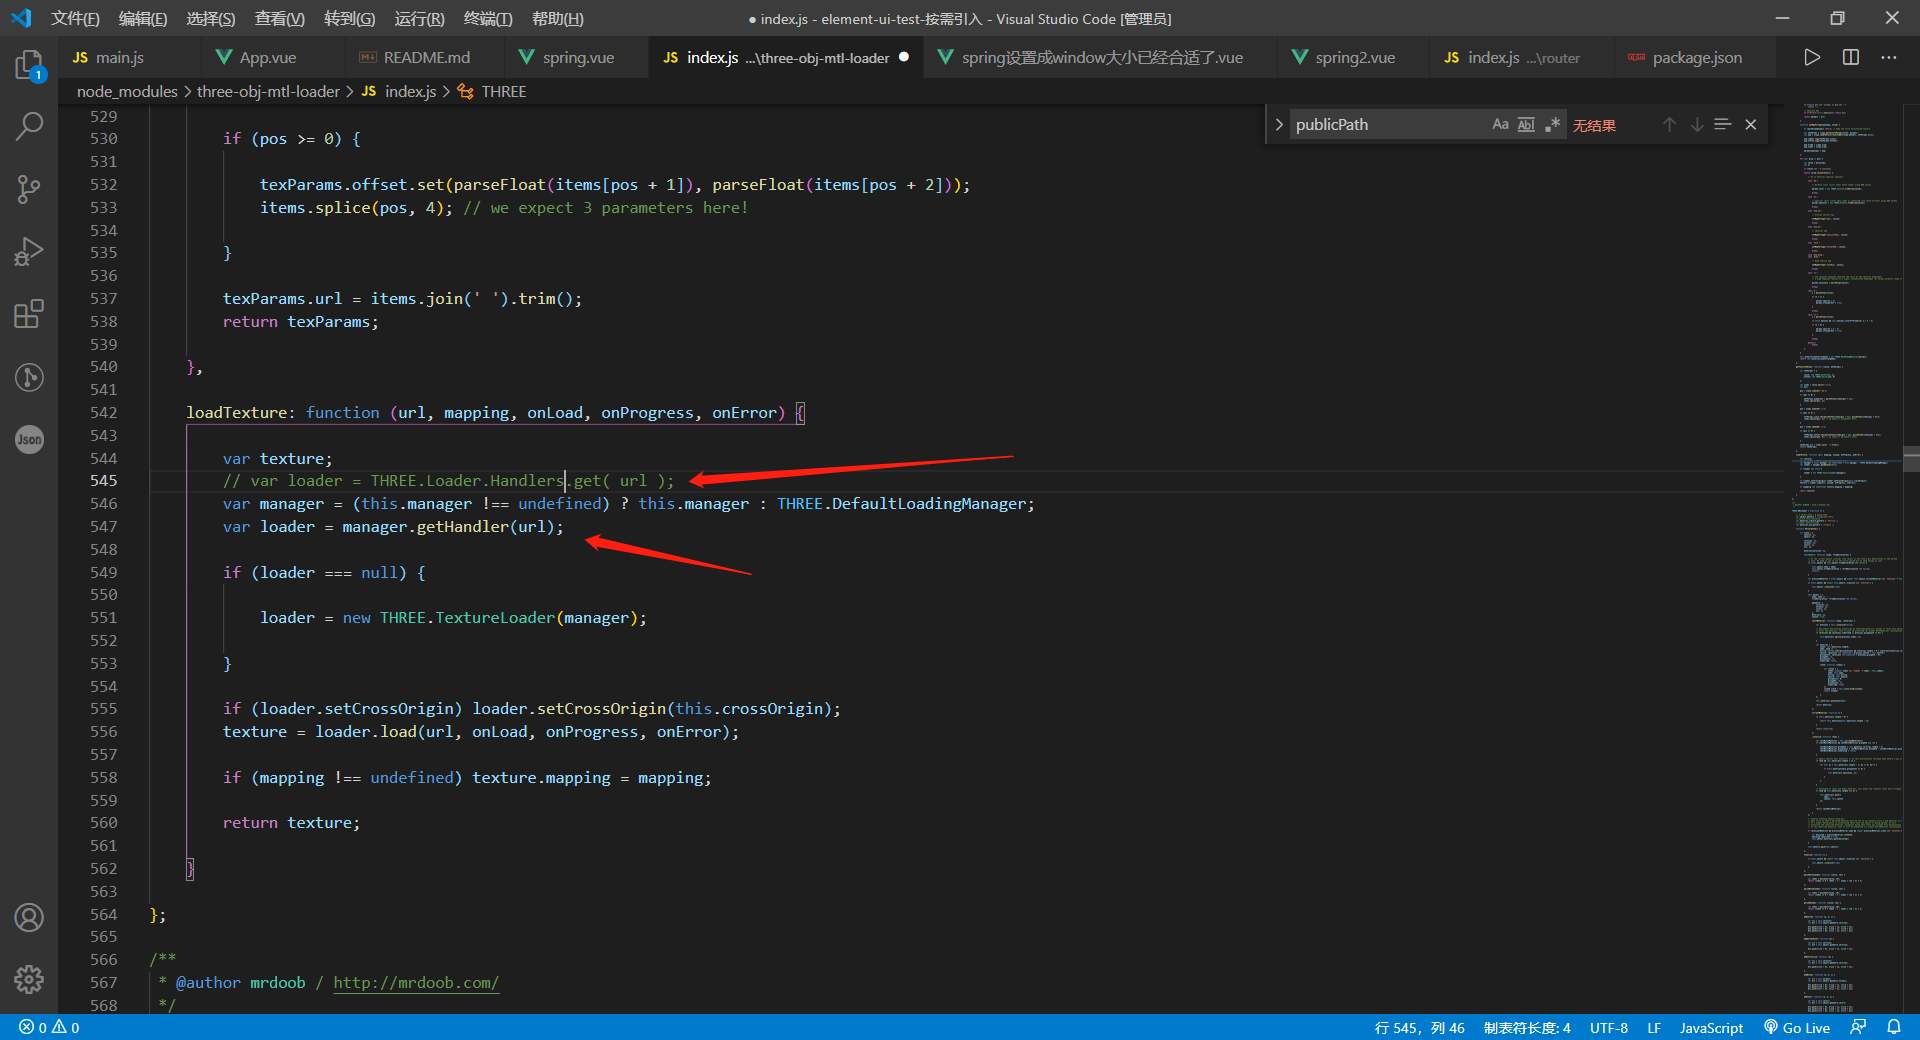Open the 帮助(H) menu
The width and height of the screenshot is (1920, 1040).
click(558, 19)
